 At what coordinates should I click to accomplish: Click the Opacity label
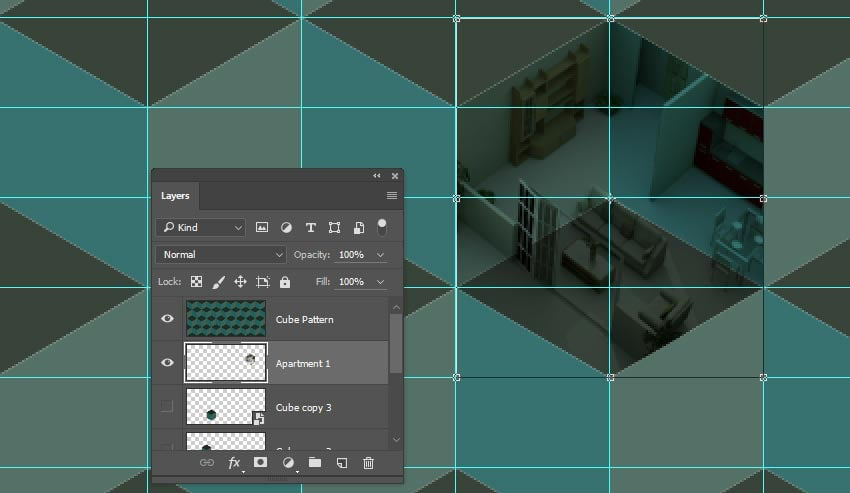(312, 254)
